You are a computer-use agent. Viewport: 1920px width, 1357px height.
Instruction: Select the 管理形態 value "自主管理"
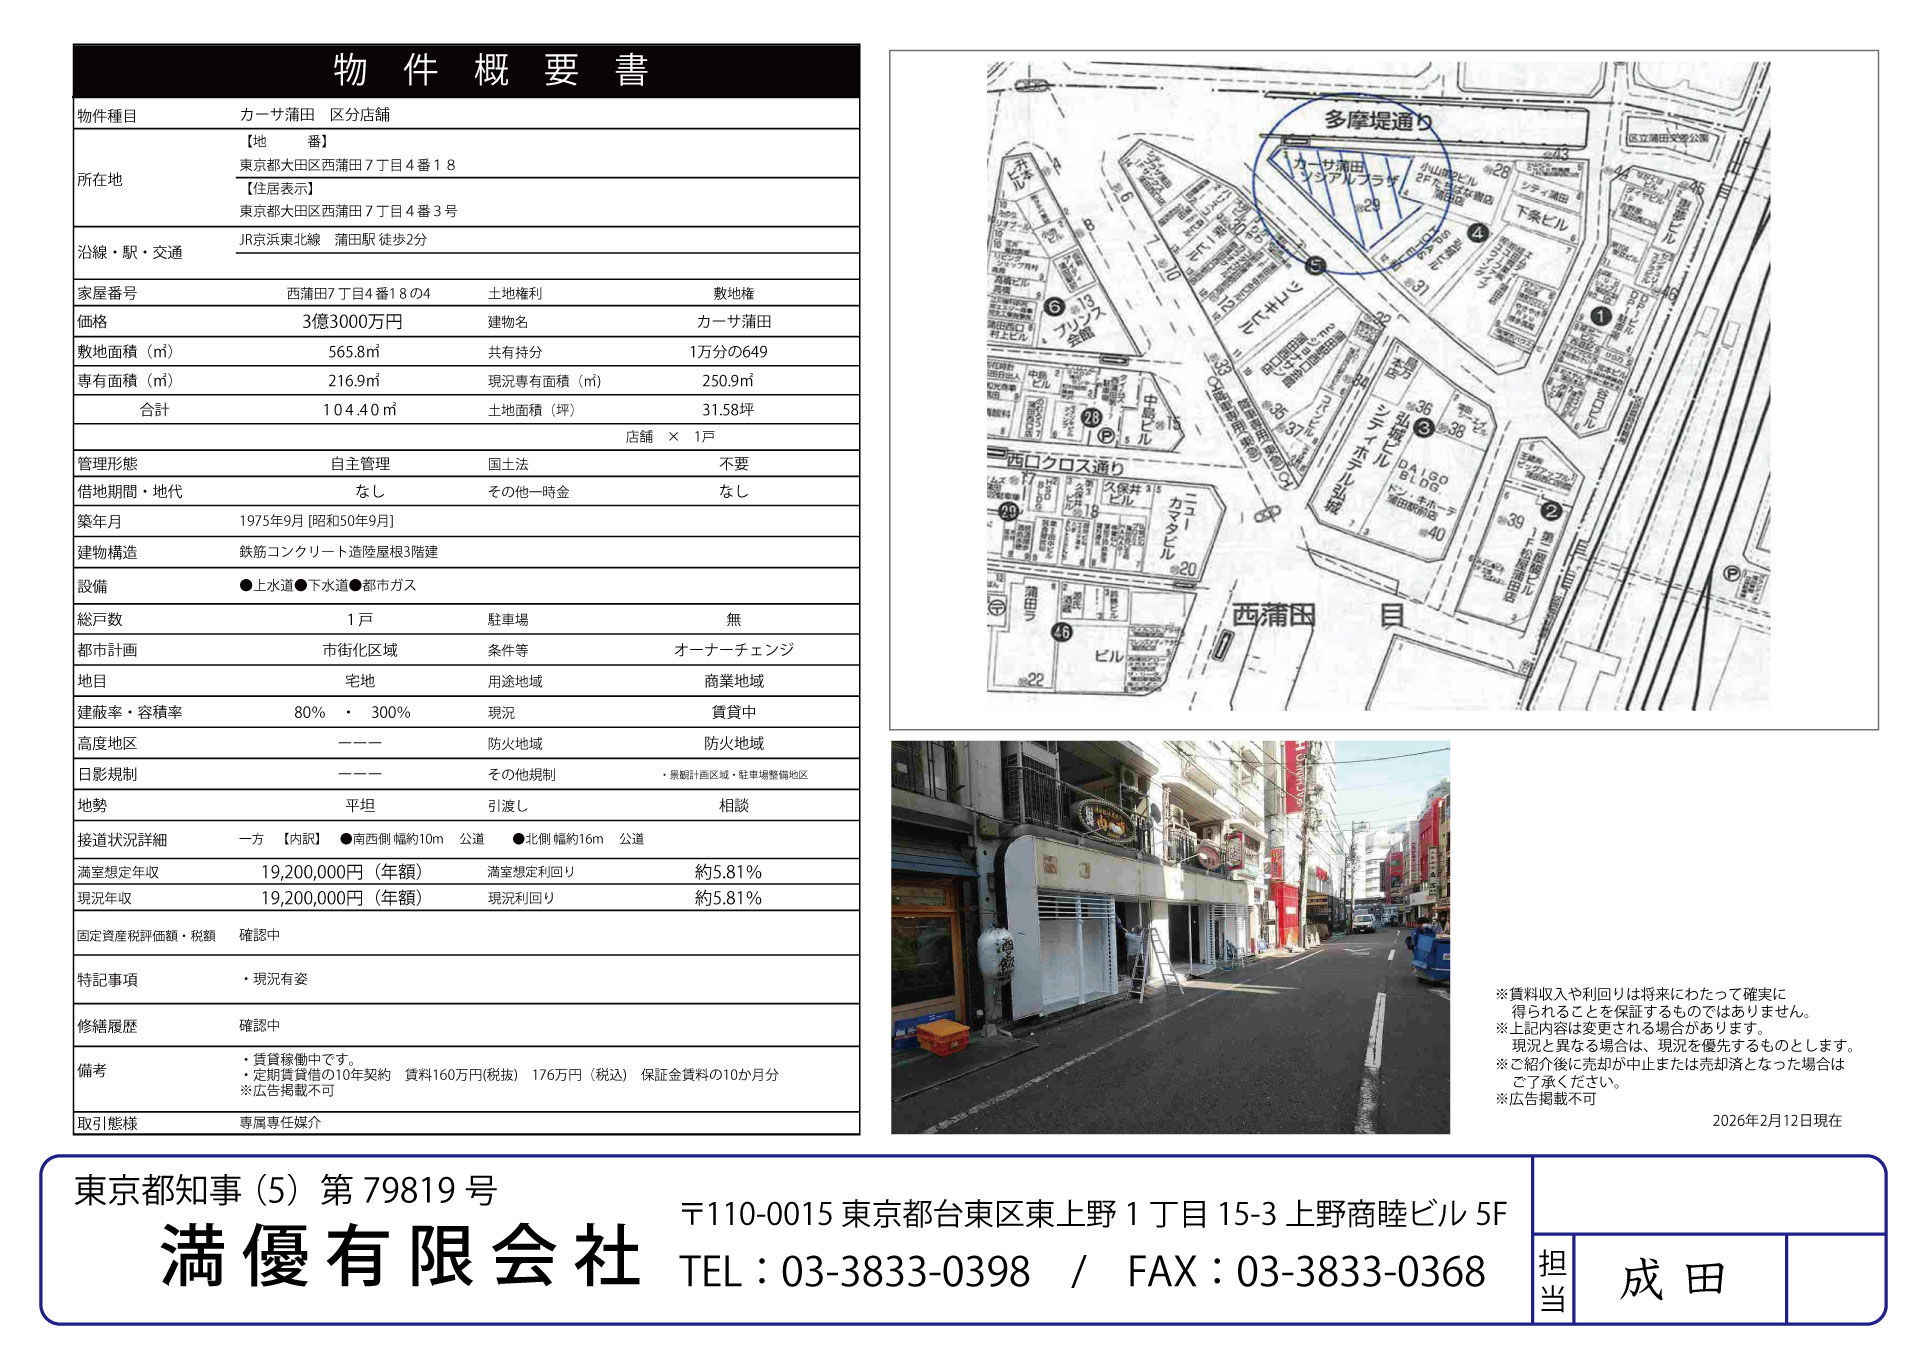[x=360, y=464]
